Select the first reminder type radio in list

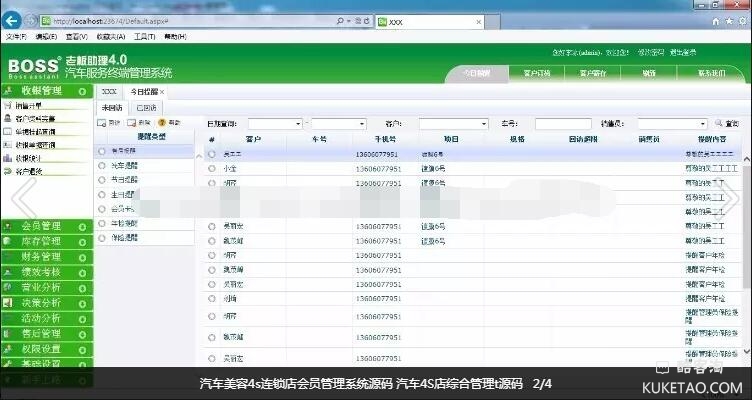pos(101,151)
